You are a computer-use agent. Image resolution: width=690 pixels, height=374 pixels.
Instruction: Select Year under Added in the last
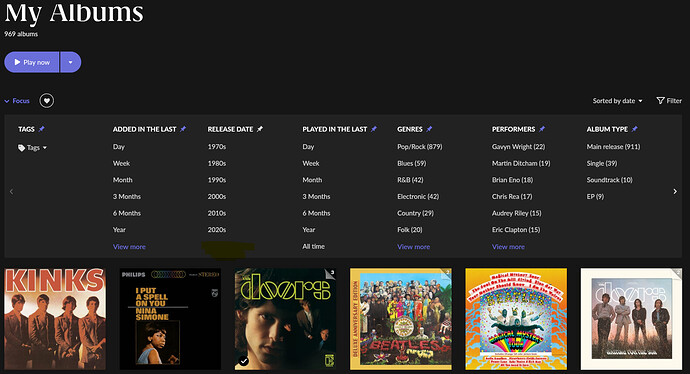click(119, 230)
